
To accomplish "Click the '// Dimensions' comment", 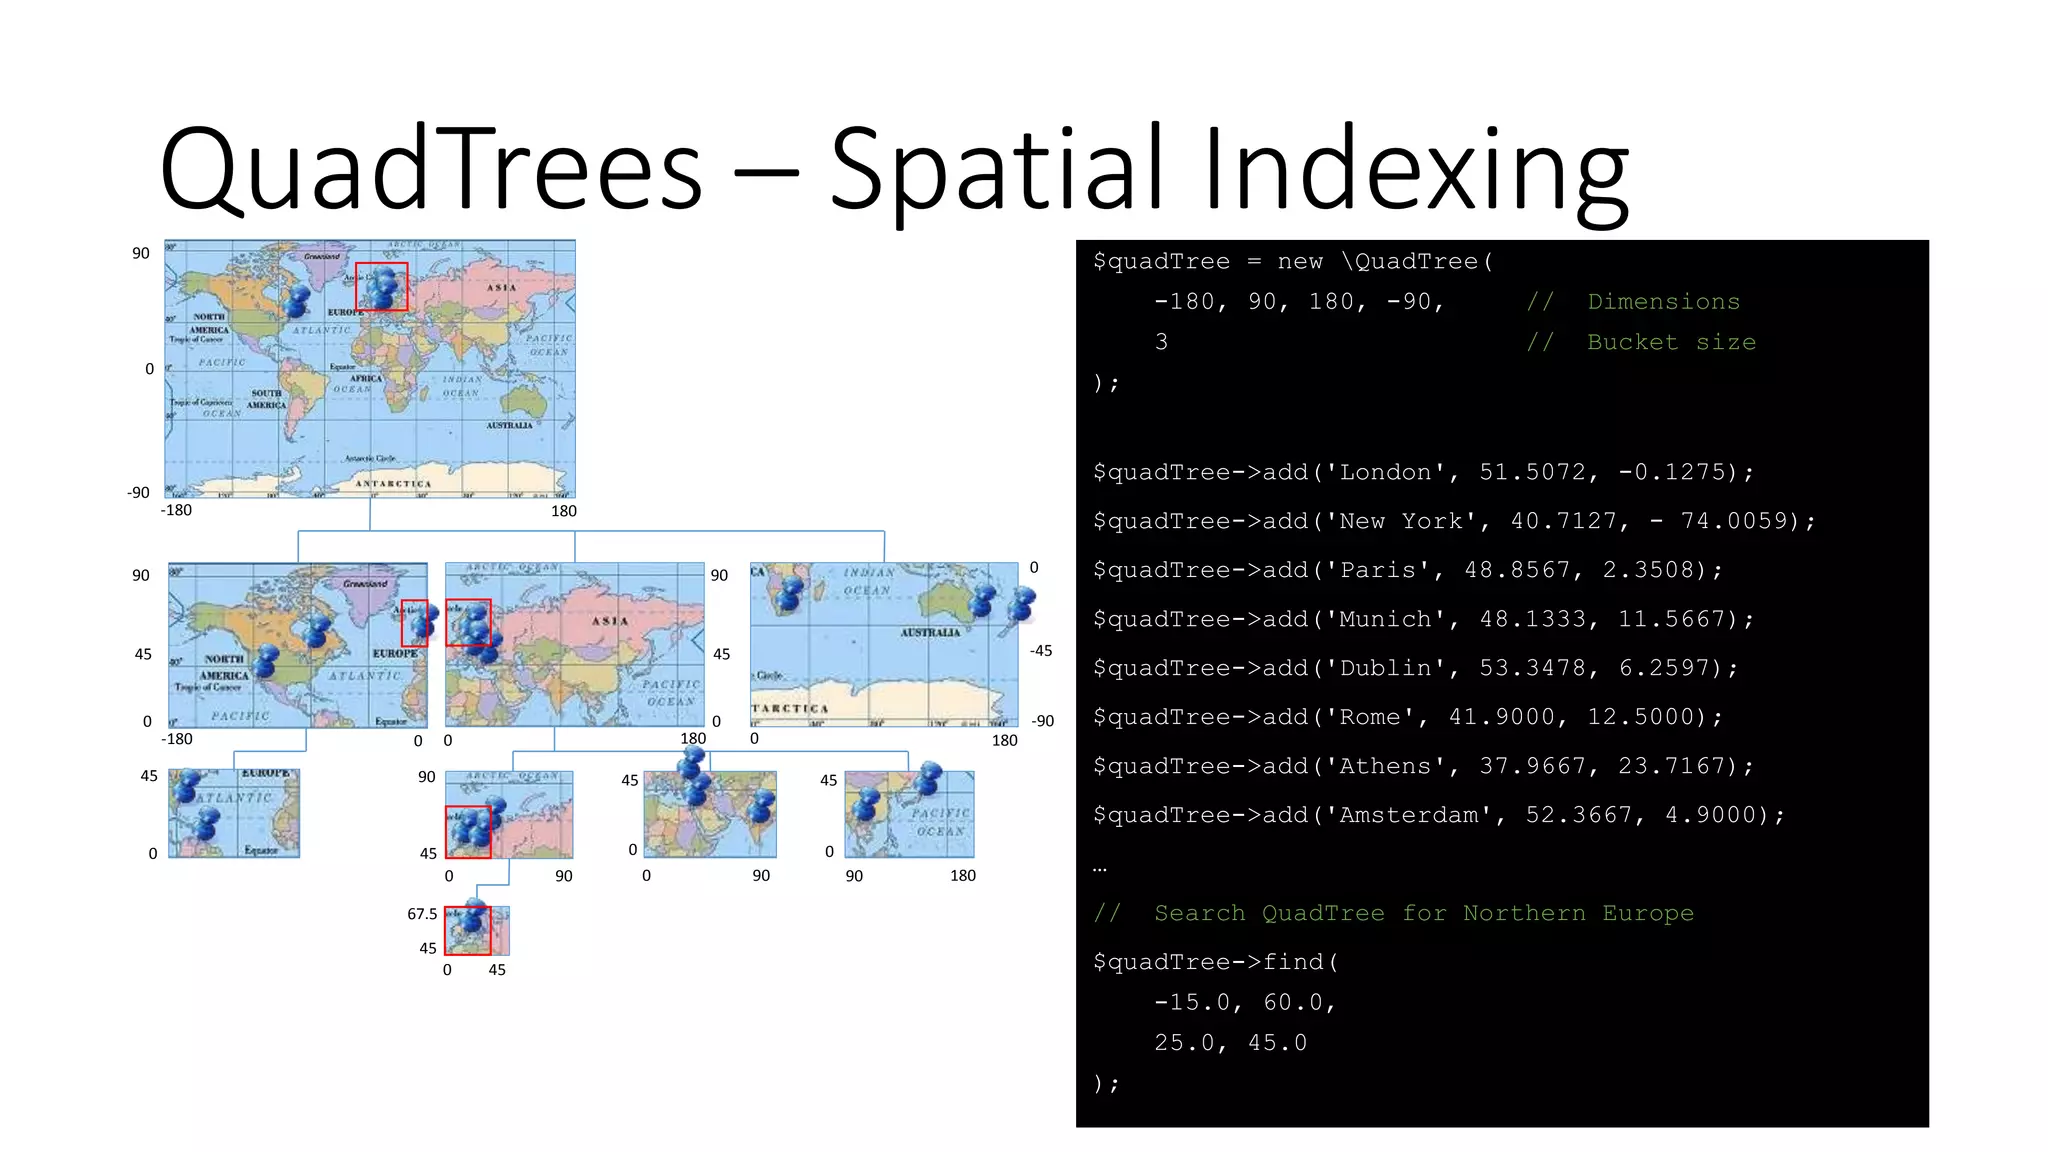I will (1633, 302).
